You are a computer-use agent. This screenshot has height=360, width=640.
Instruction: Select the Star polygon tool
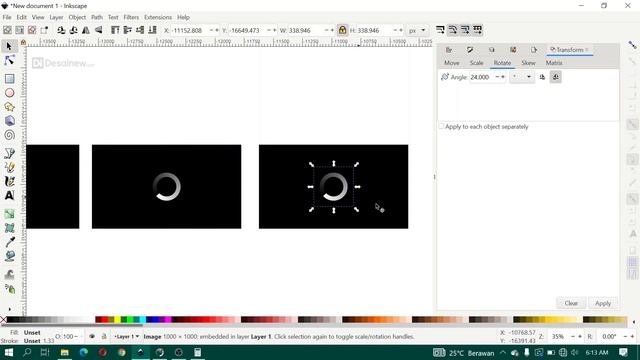click(9, 107)
